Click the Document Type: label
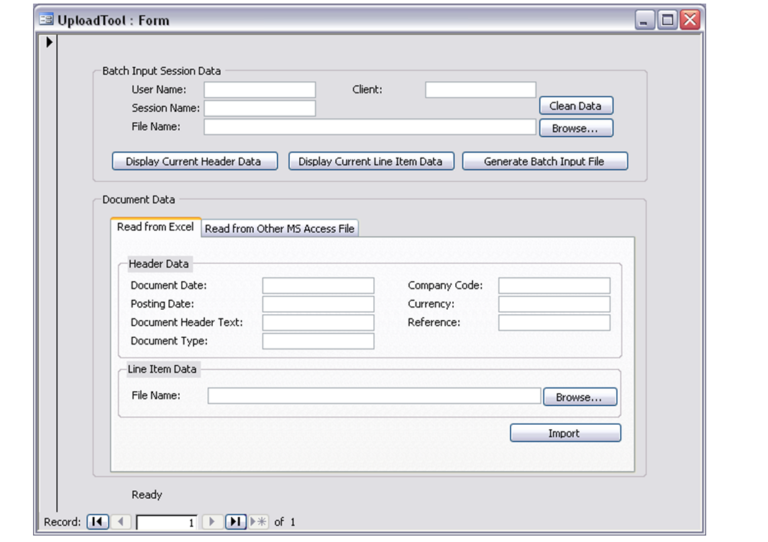Viewport: 768px width, 542px height. tap(169, 341)
